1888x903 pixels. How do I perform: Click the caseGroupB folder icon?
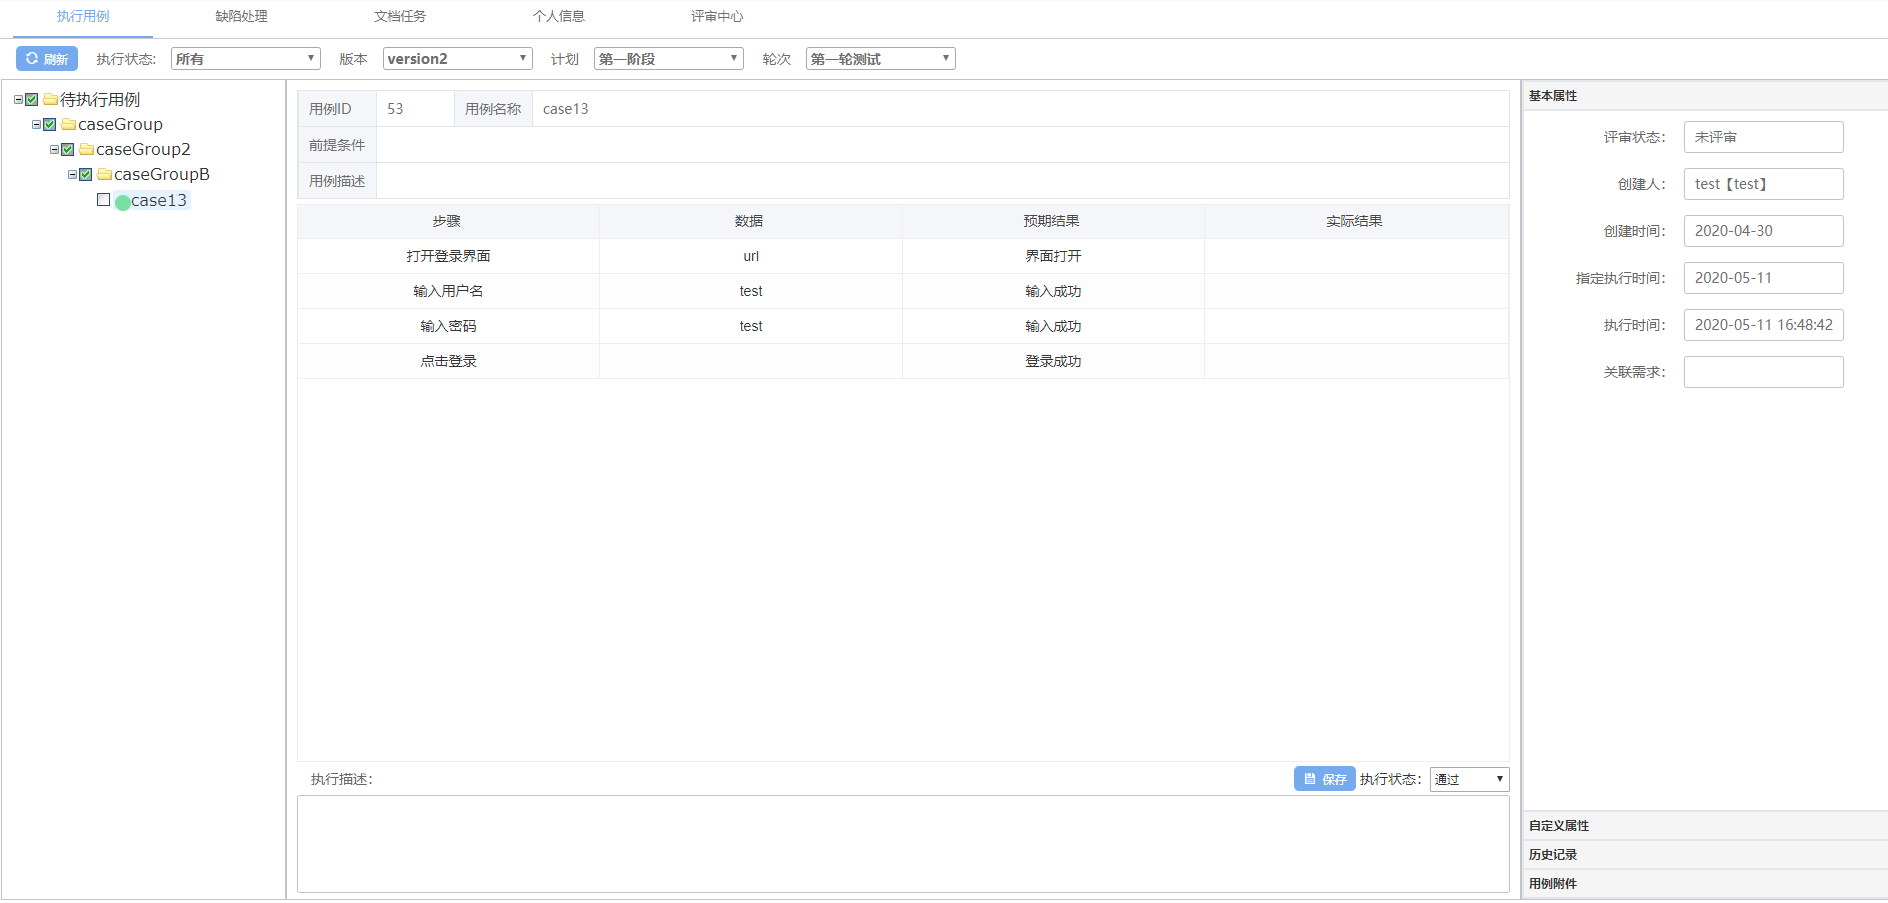click(104, 174)
